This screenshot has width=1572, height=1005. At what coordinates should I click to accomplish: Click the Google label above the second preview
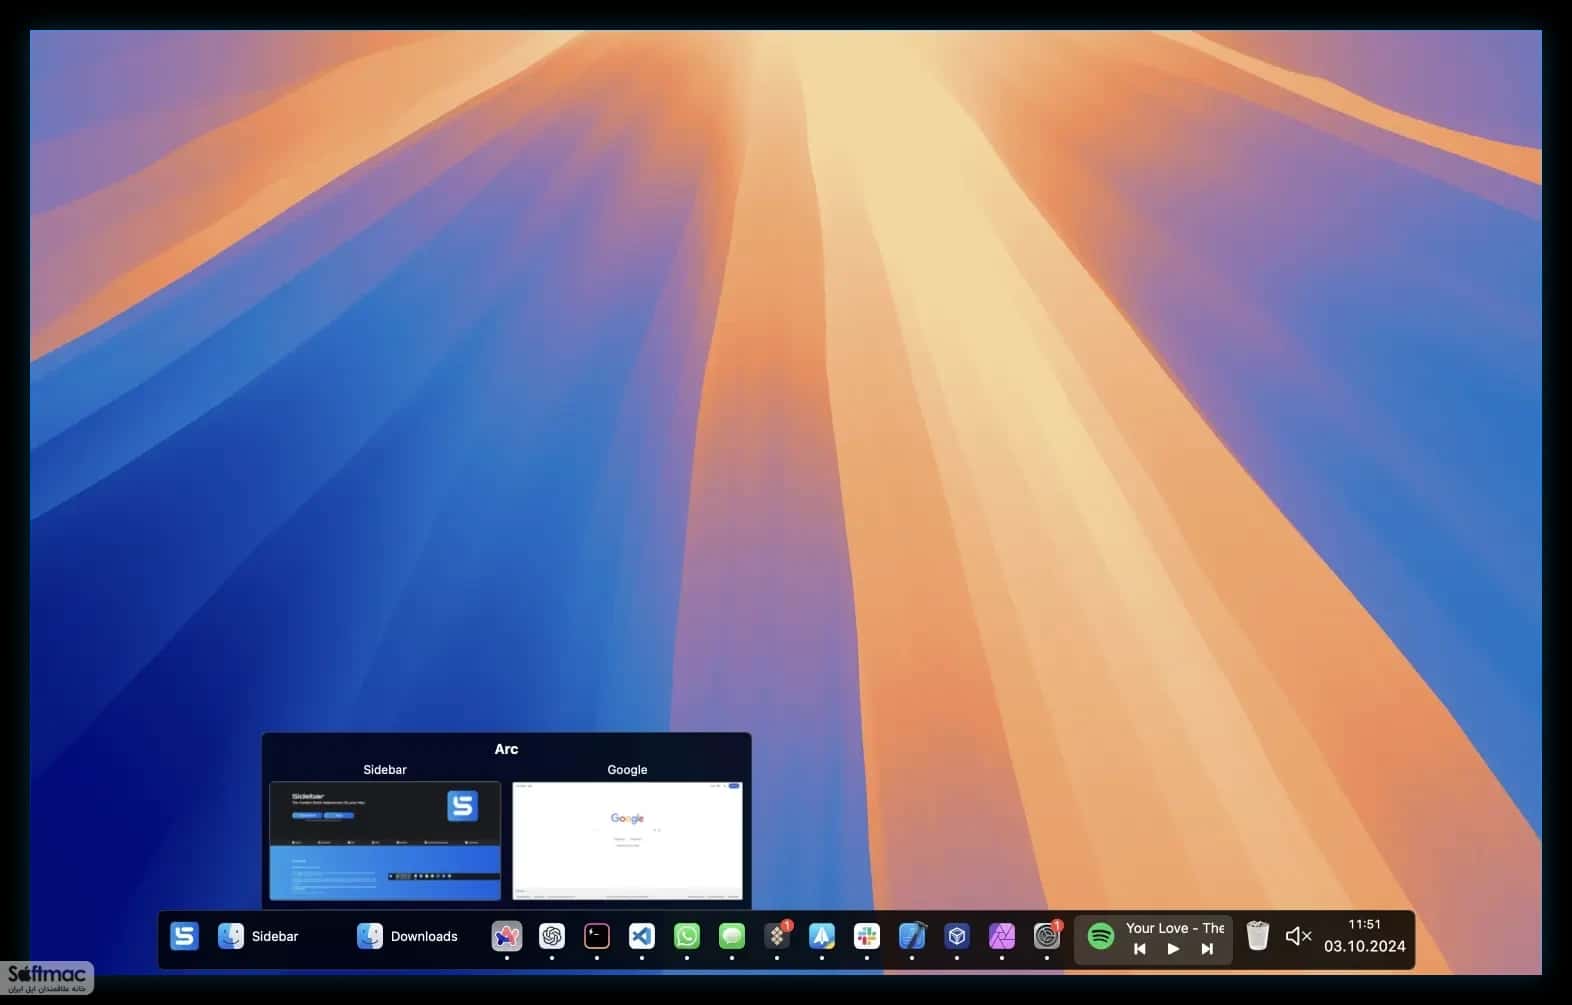[x=627, y=769]
